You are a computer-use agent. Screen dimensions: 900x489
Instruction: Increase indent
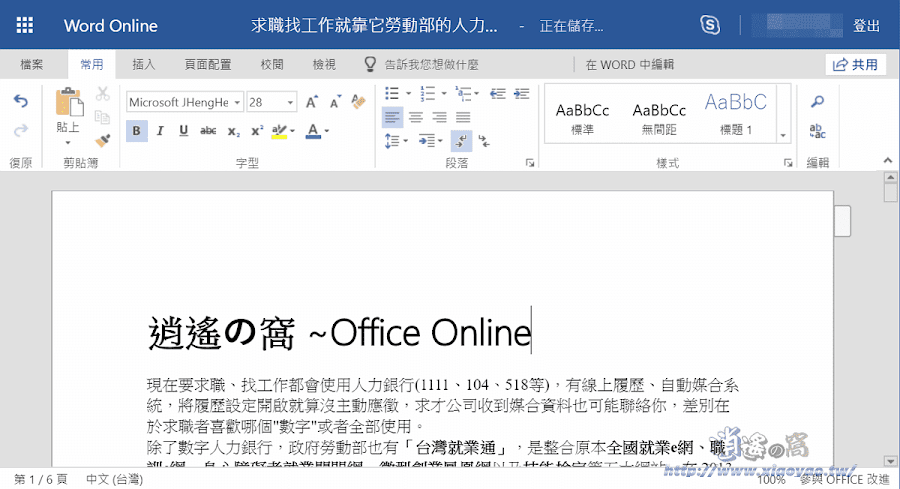point(522,94)
